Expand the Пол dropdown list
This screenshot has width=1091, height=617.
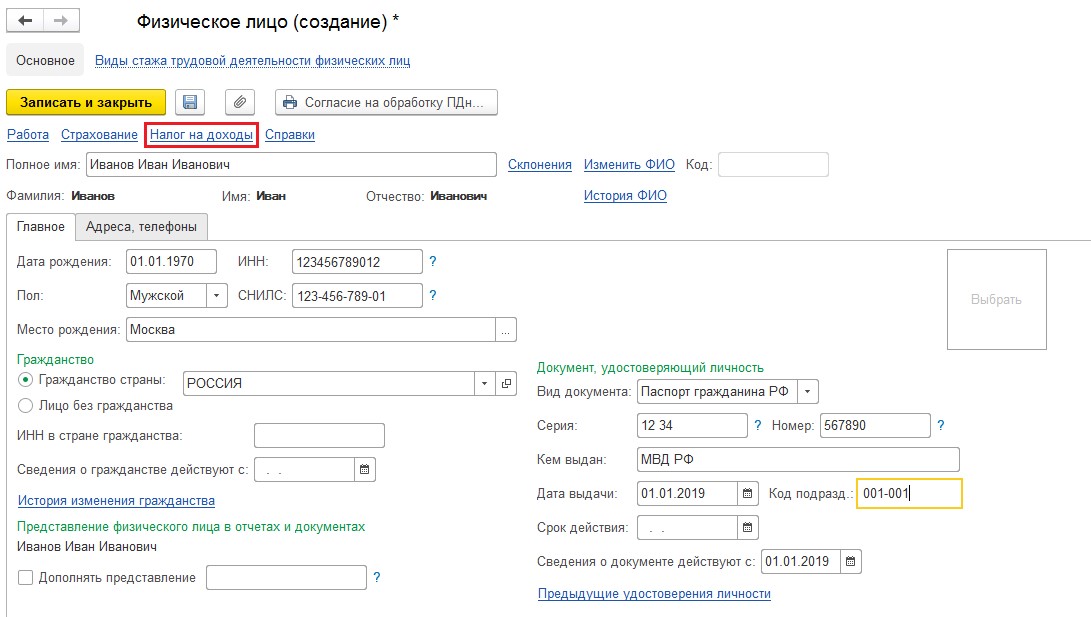pyautogui.click(x=217, y=296)
